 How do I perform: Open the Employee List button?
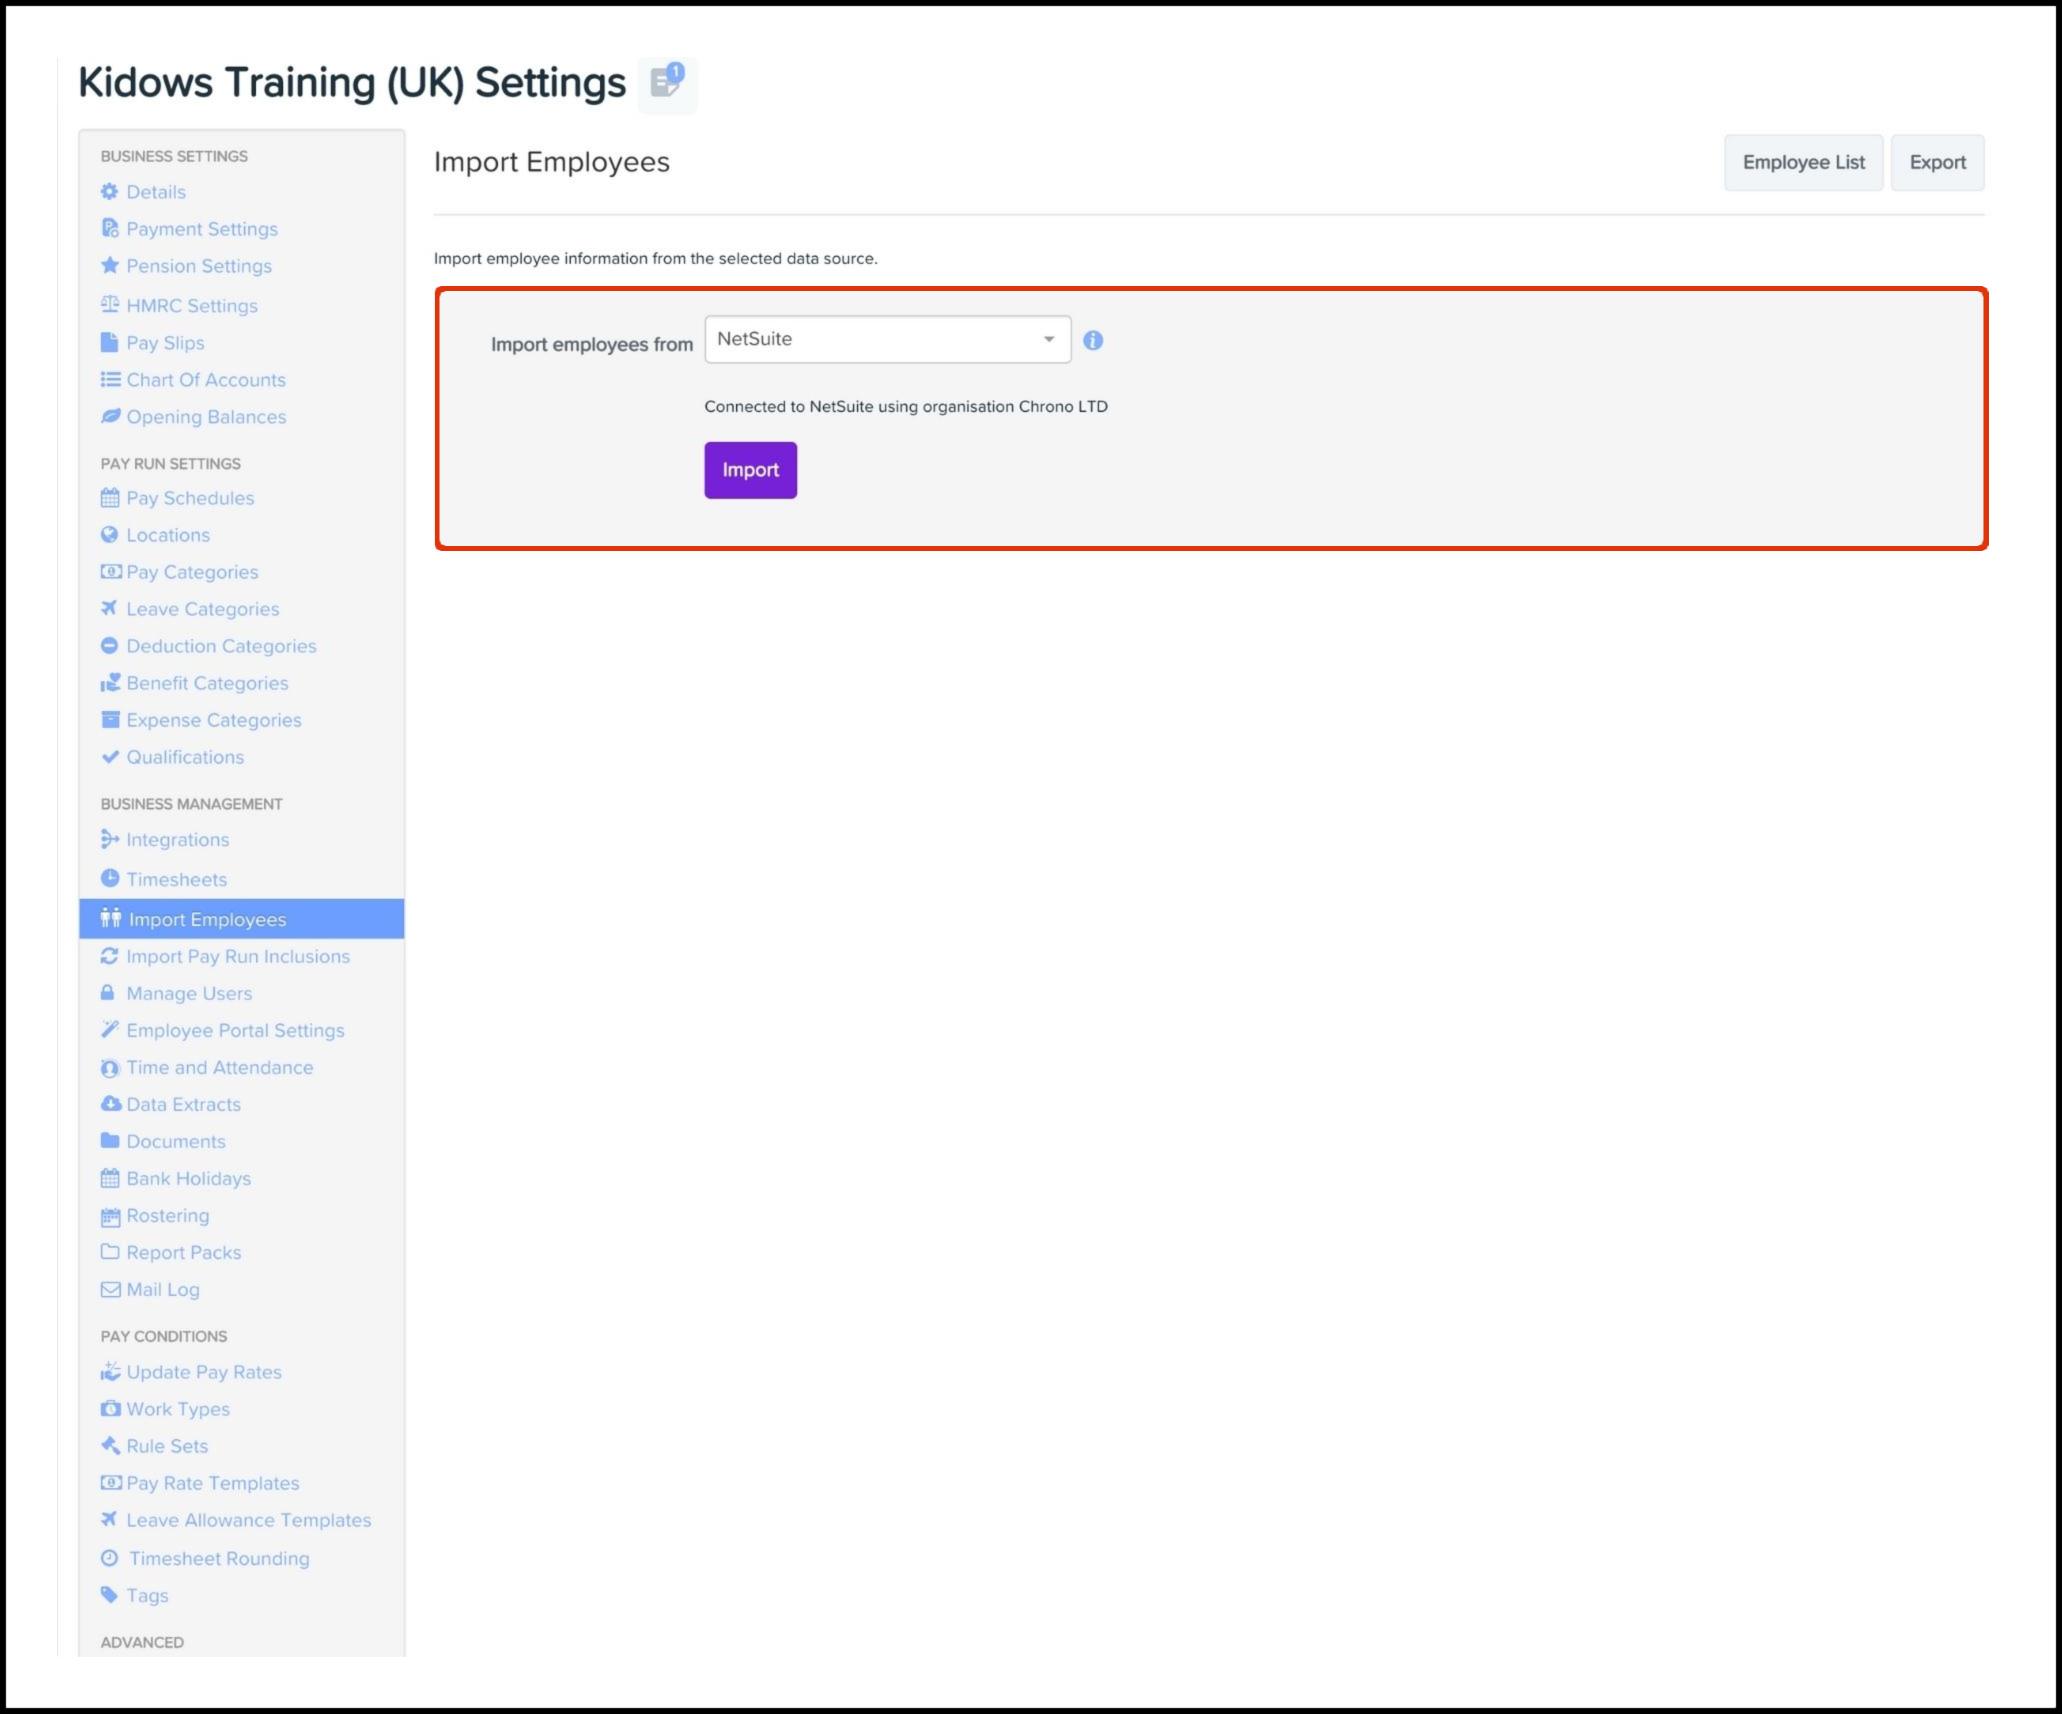(x=1802, y=163)
